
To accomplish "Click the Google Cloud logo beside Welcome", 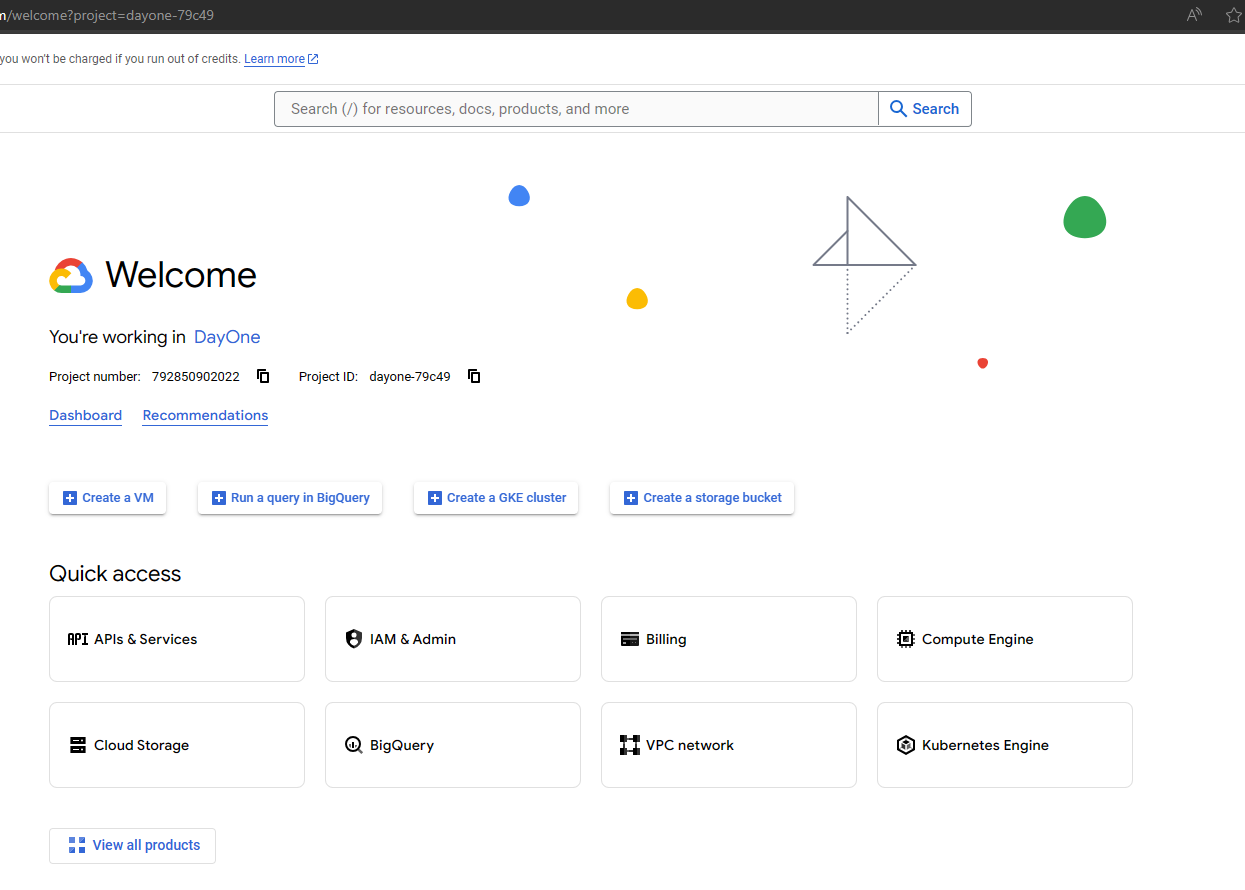I will [71, 276].
